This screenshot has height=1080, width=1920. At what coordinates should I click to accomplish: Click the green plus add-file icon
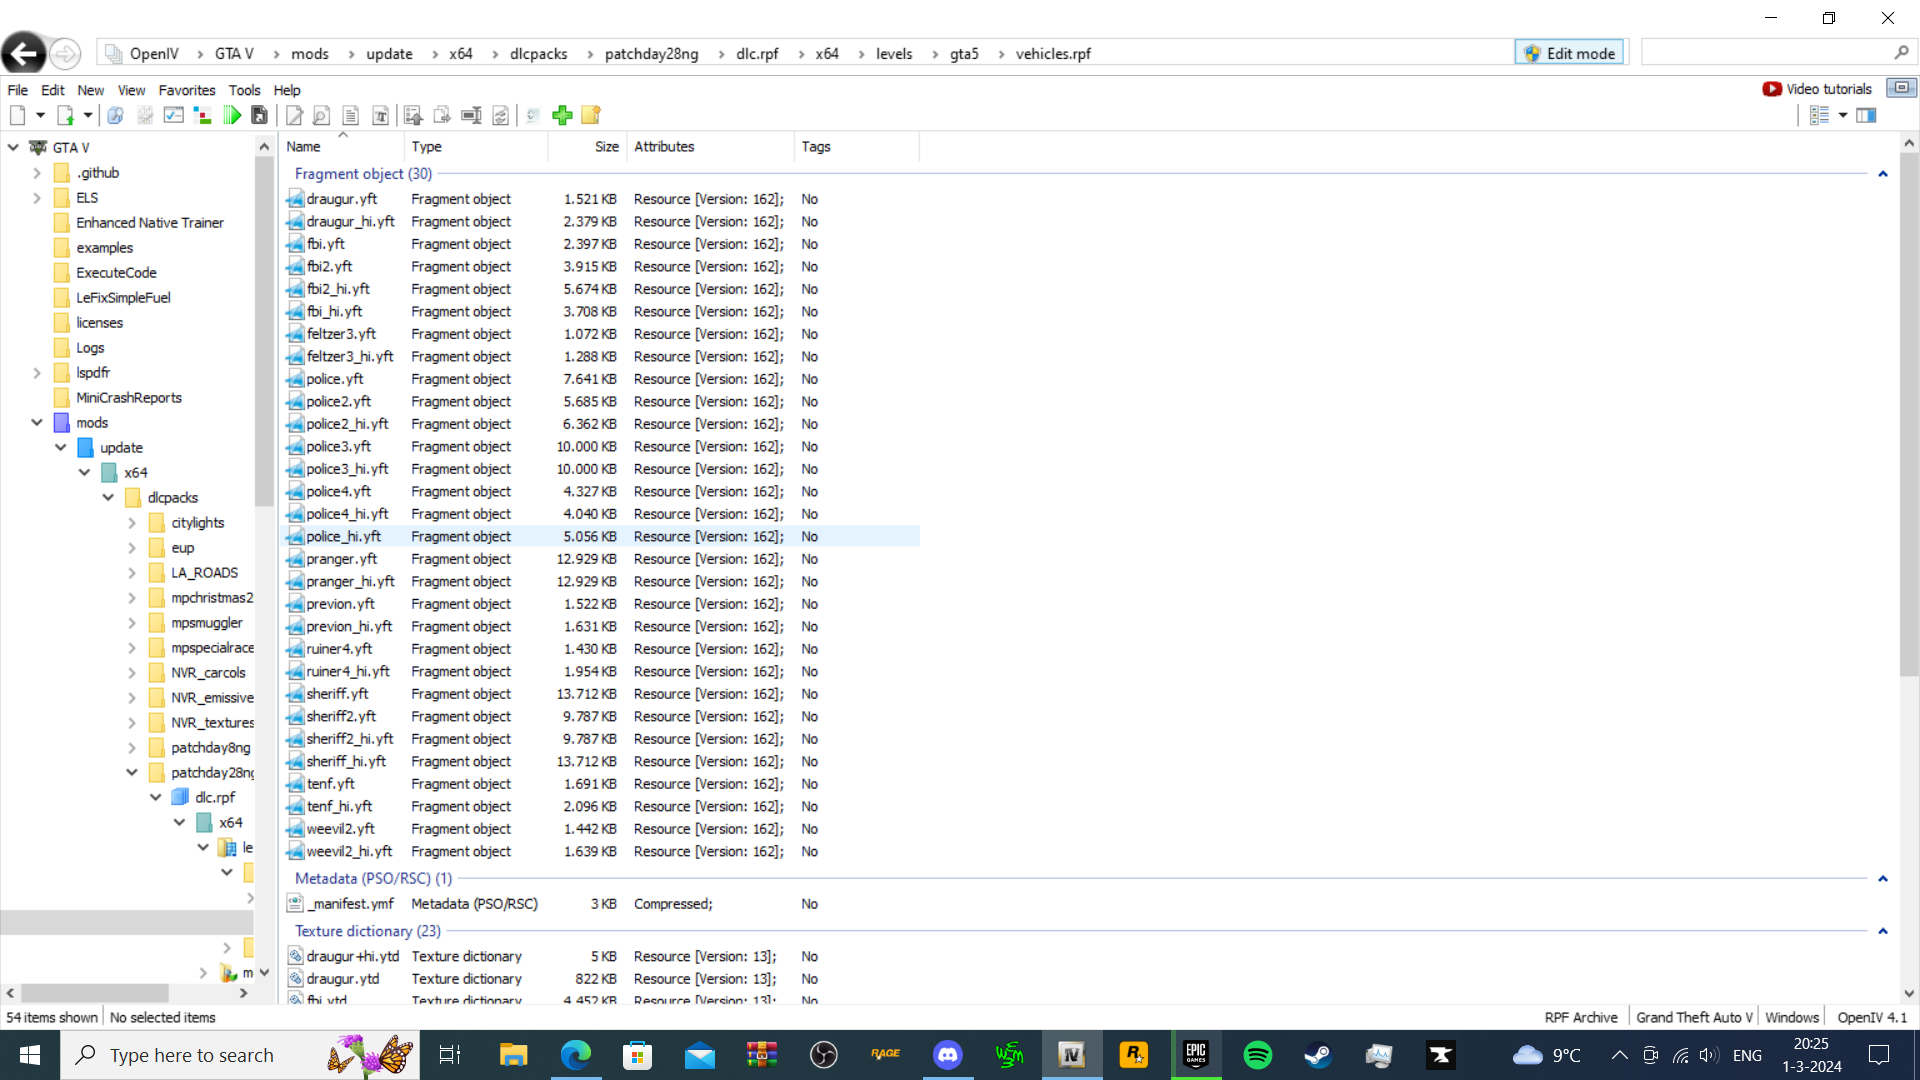pos(562,115)
